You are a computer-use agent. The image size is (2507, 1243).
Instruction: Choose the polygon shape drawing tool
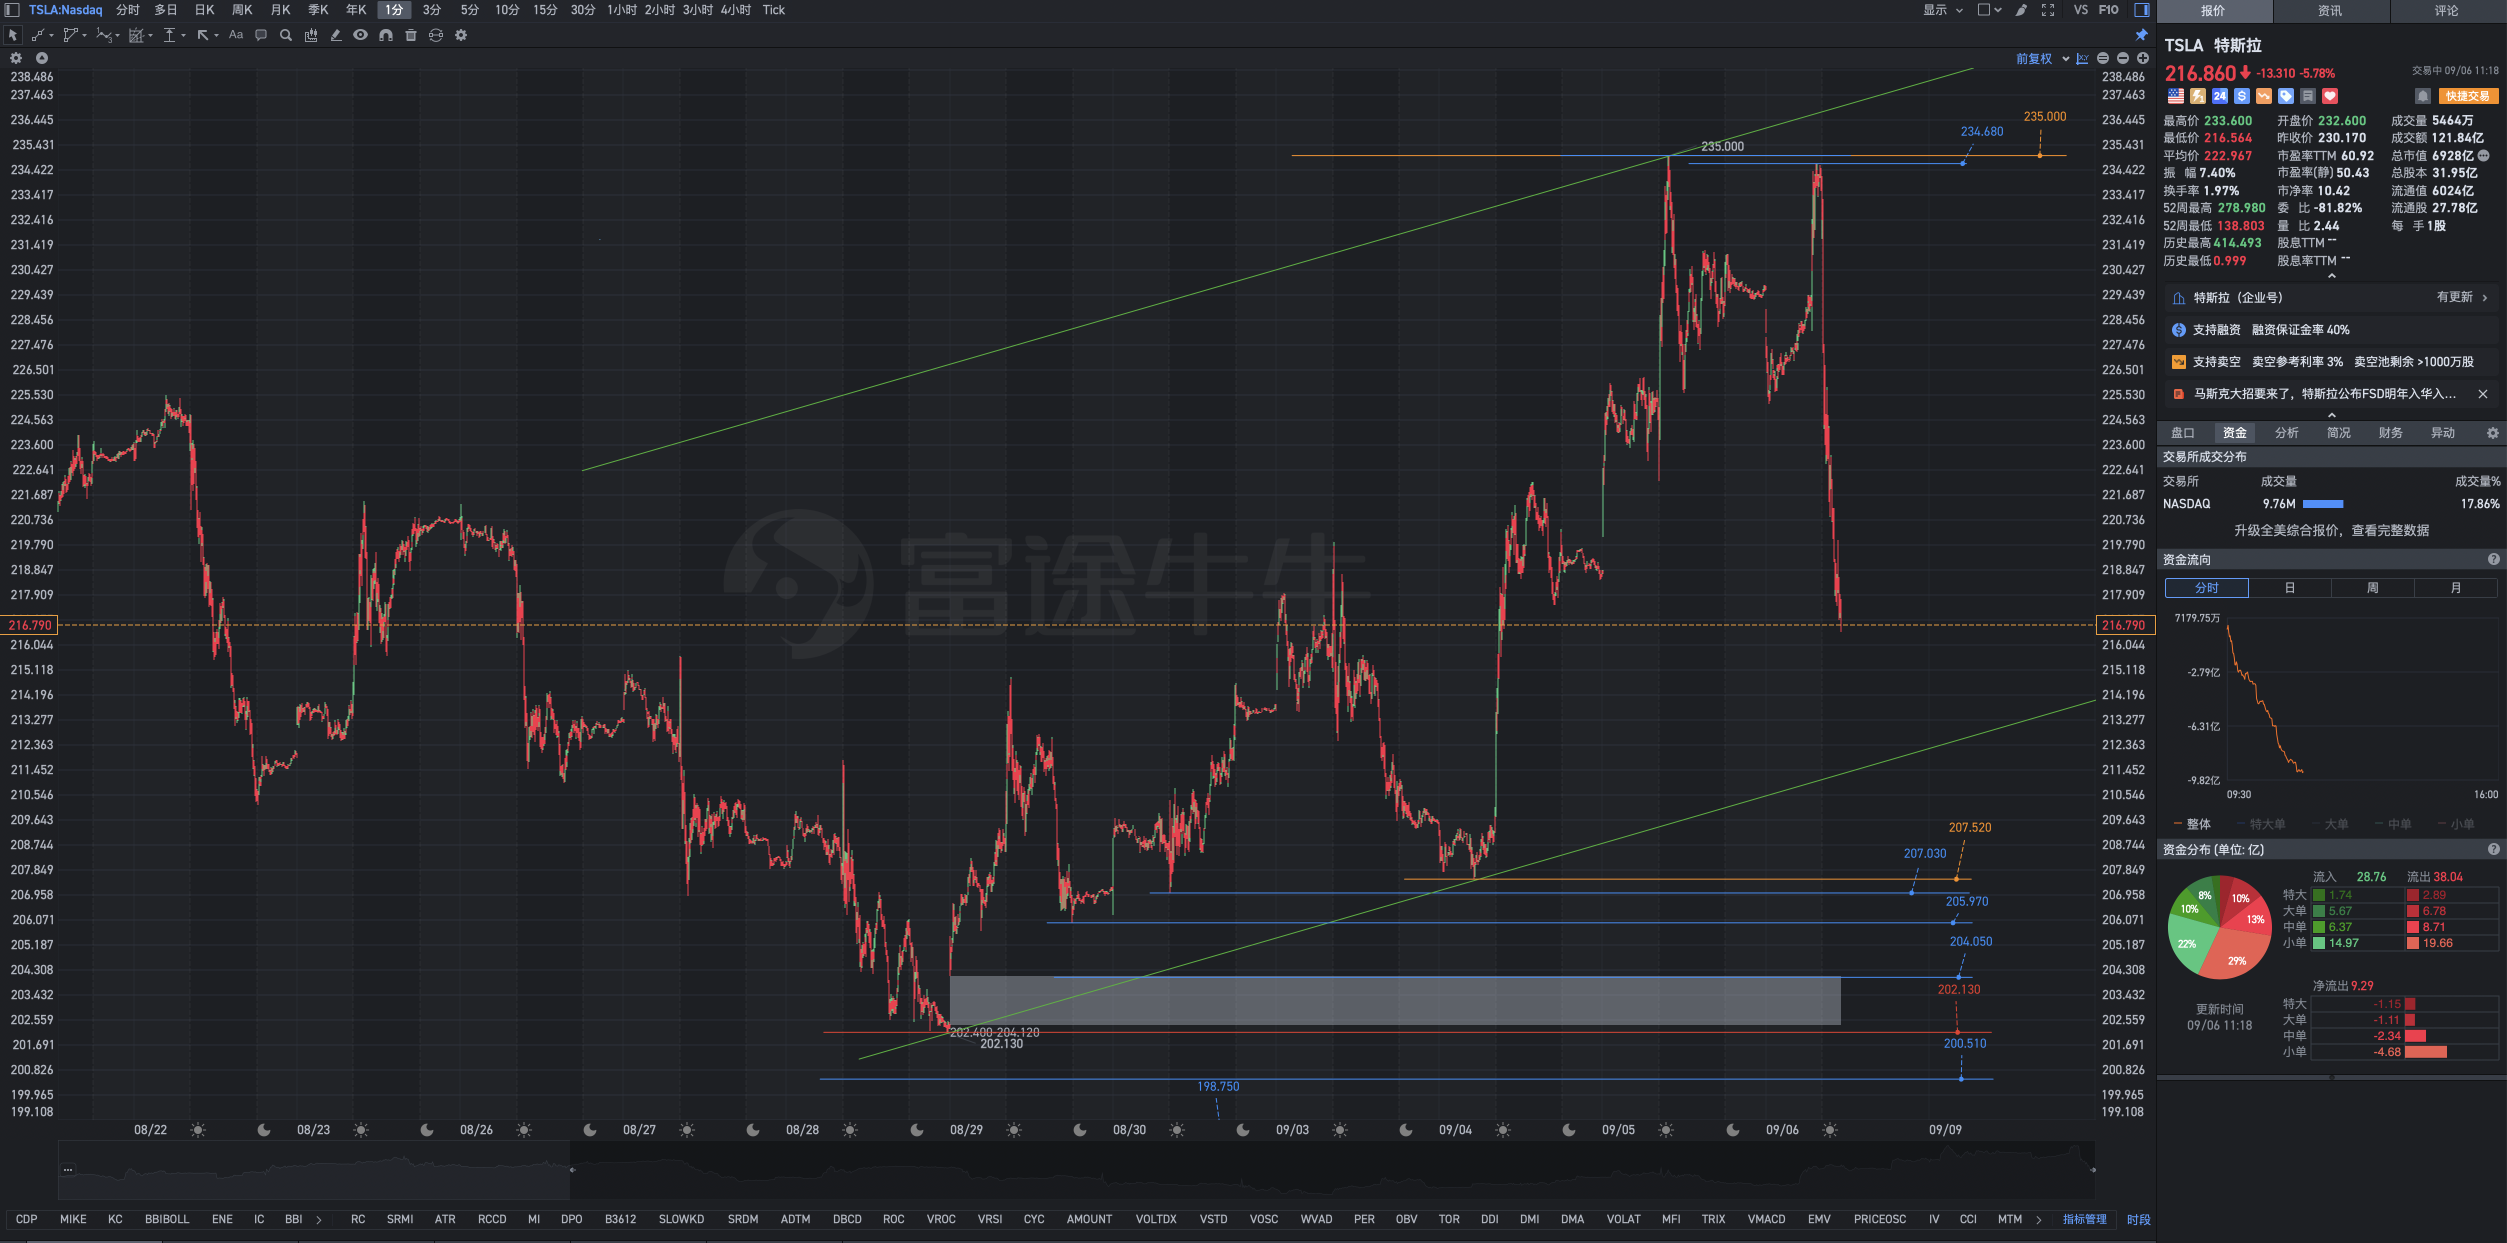click(x=70, y=35)
